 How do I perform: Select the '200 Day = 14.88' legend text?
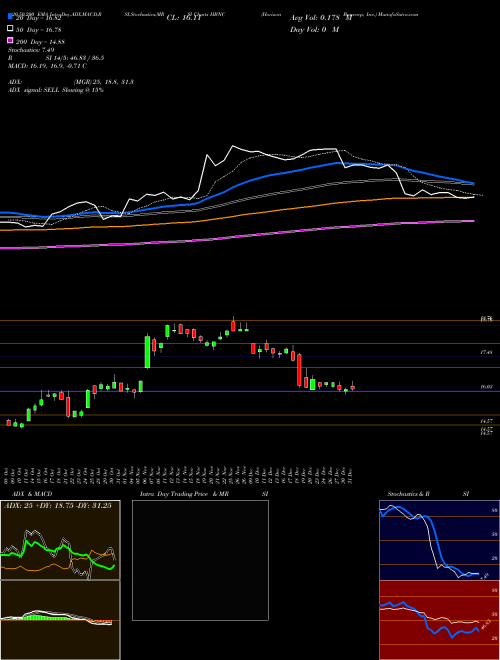[41, 42]
